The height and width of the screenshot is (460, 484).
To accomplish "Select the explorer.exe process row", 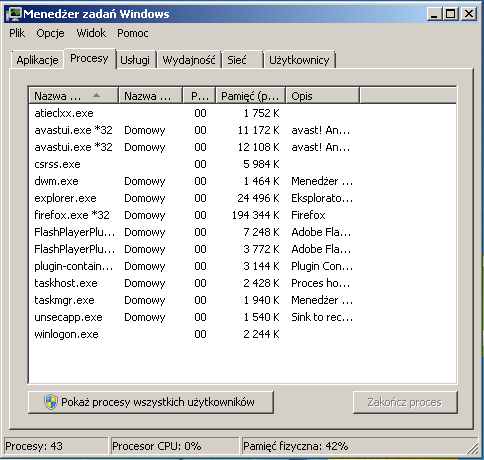I will pos(242,198).
